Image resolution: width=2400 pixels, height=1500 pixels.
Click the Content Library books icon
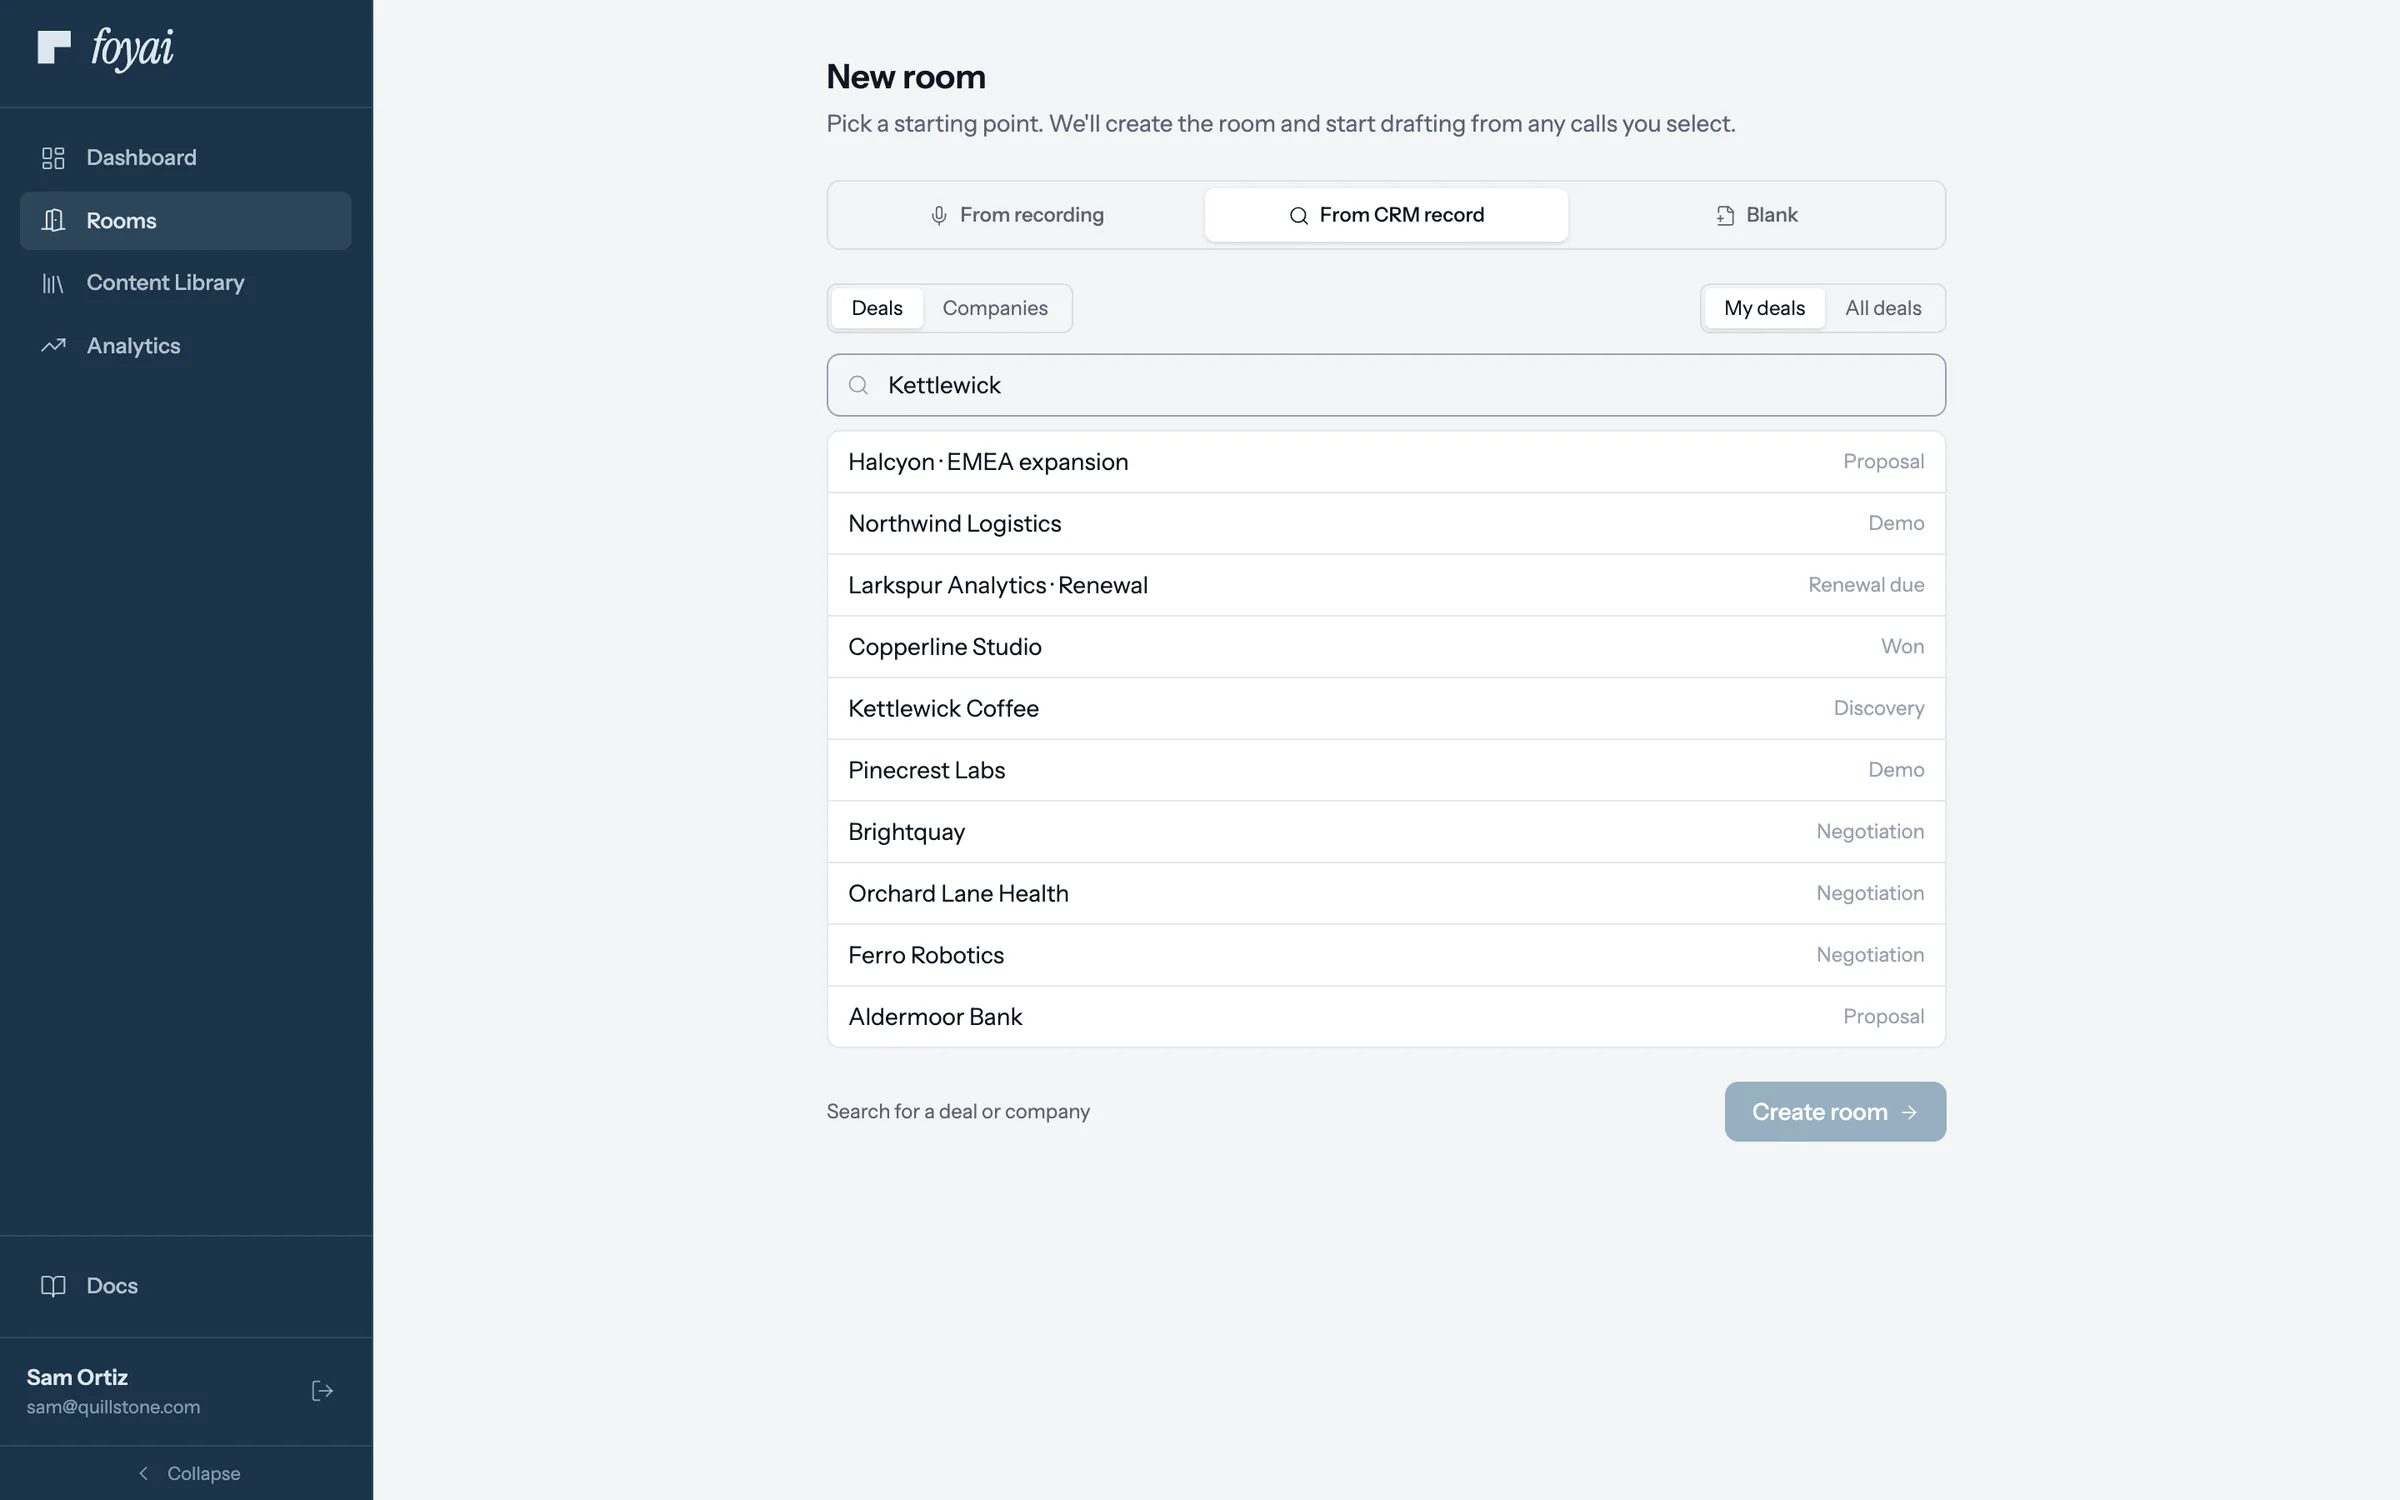pyautogui.click(x=53, y=283)
